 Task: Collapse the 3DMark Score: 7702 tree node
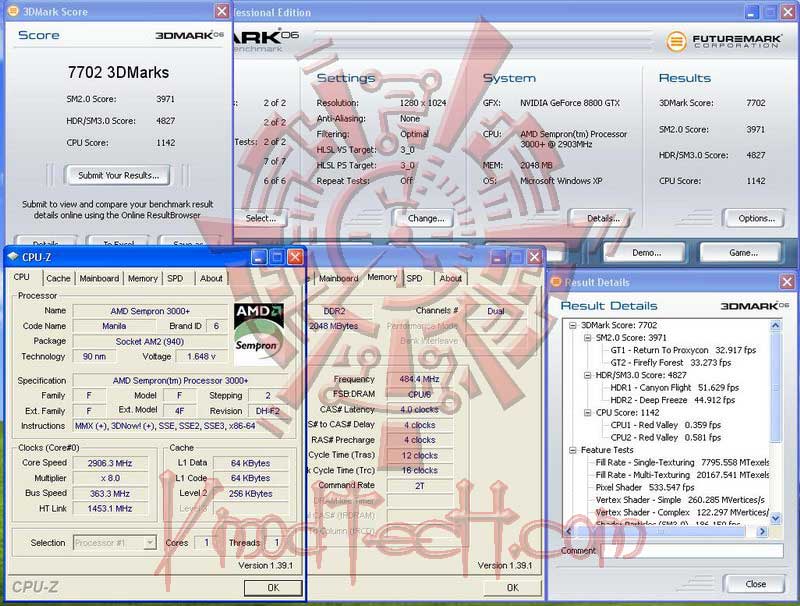pos(572,325)
